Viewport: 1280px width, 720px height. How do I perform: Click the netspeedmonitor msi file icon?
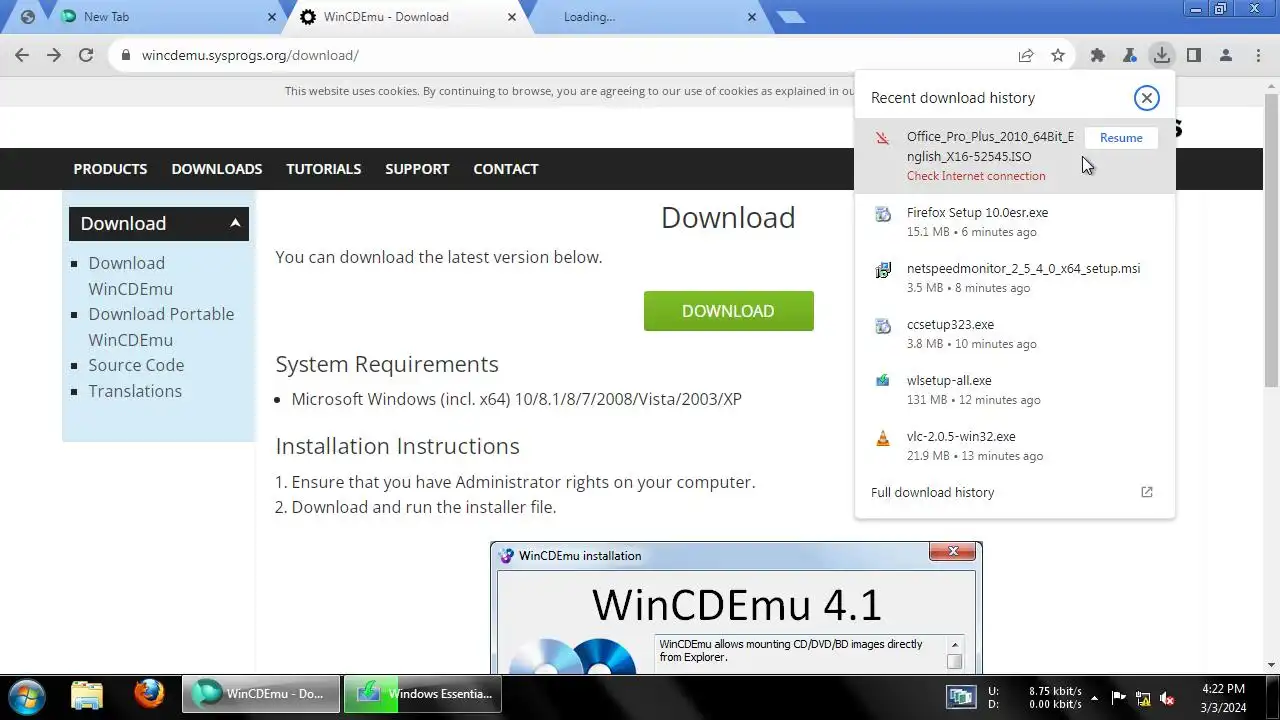[883, 270]
